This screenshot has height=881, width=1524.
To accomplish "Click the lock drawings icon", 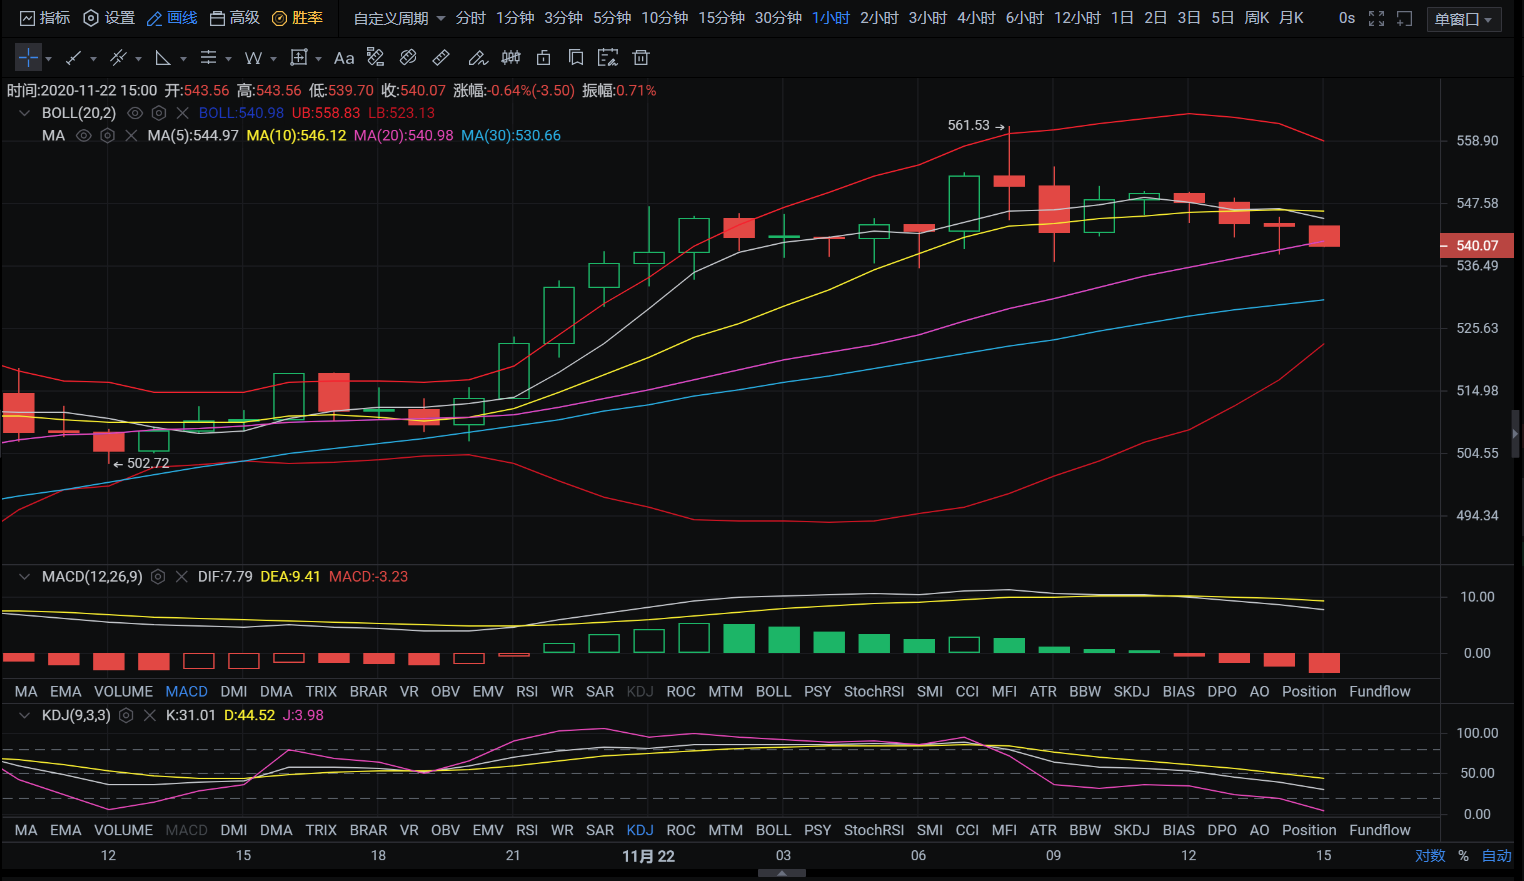I will [x=543, y=58].
